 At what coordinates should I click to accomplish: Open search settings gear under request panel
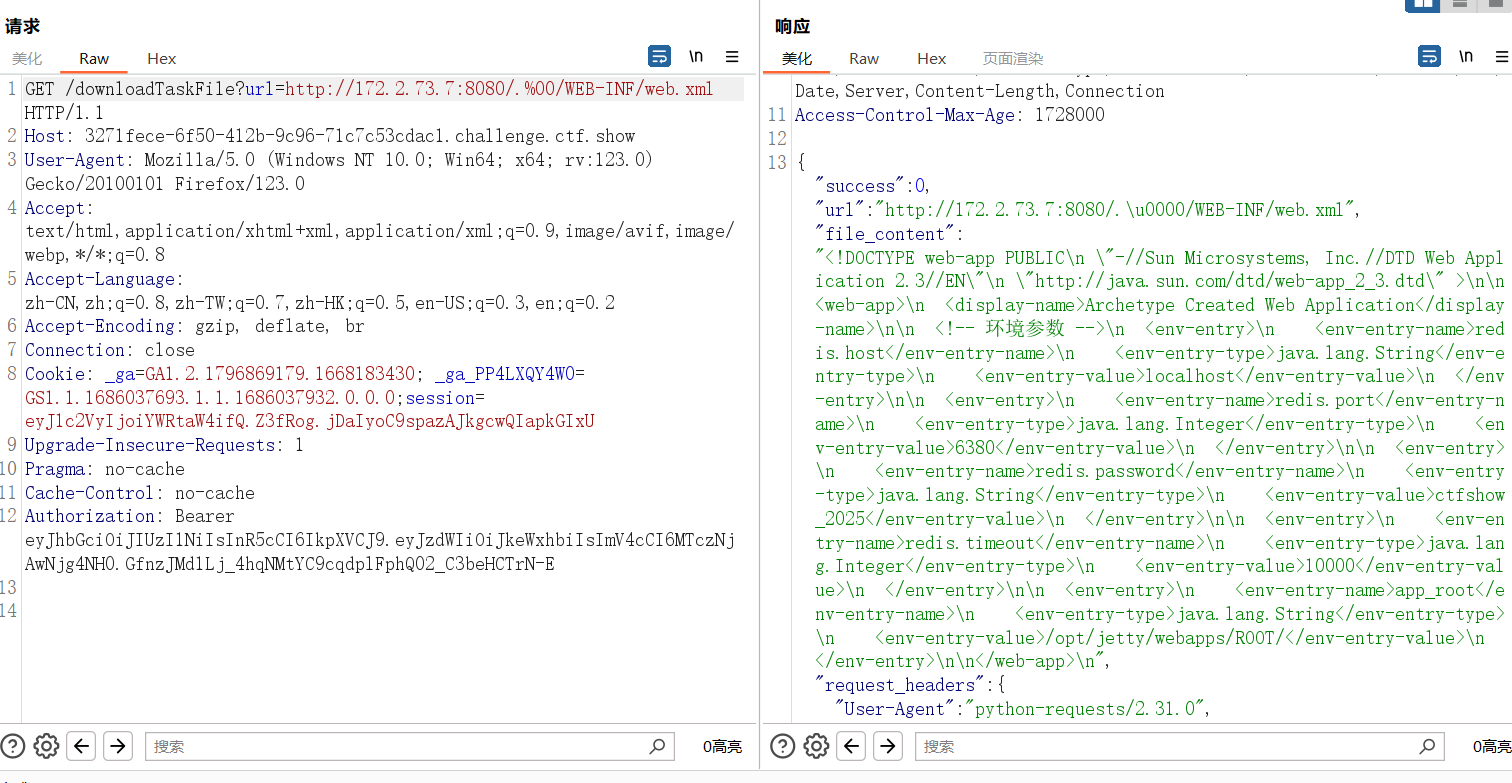pyautogui.click(x=47, y=746)
